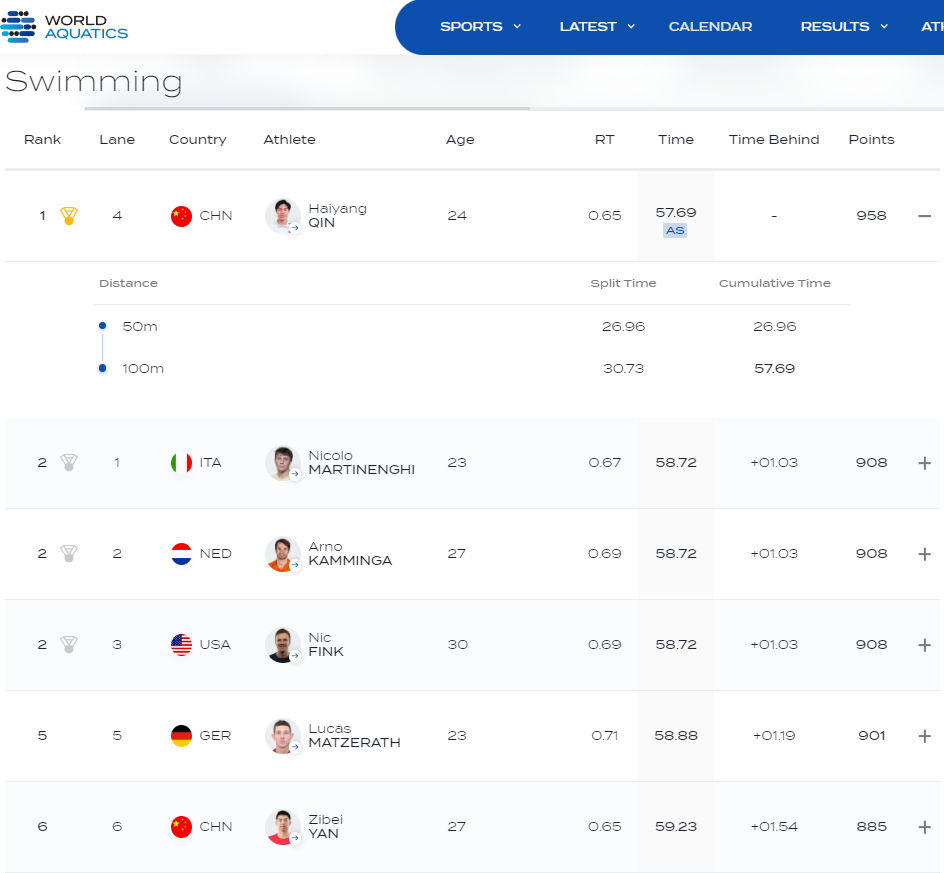Open Lucas MATZERATH athlete name link
Viewport: 944px width, 873px height.
[x=354, y=735]
